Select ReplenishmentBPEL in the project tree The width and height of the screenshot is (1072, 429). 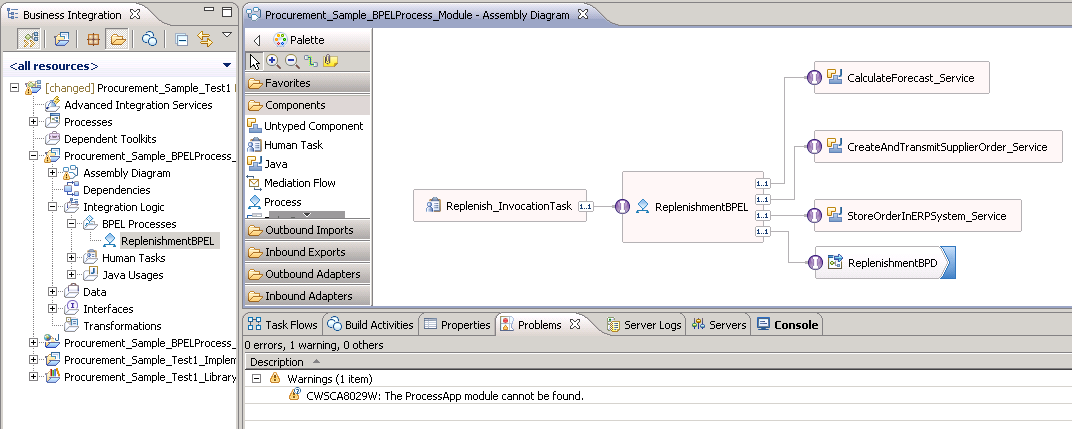click(x=167, y=241)
